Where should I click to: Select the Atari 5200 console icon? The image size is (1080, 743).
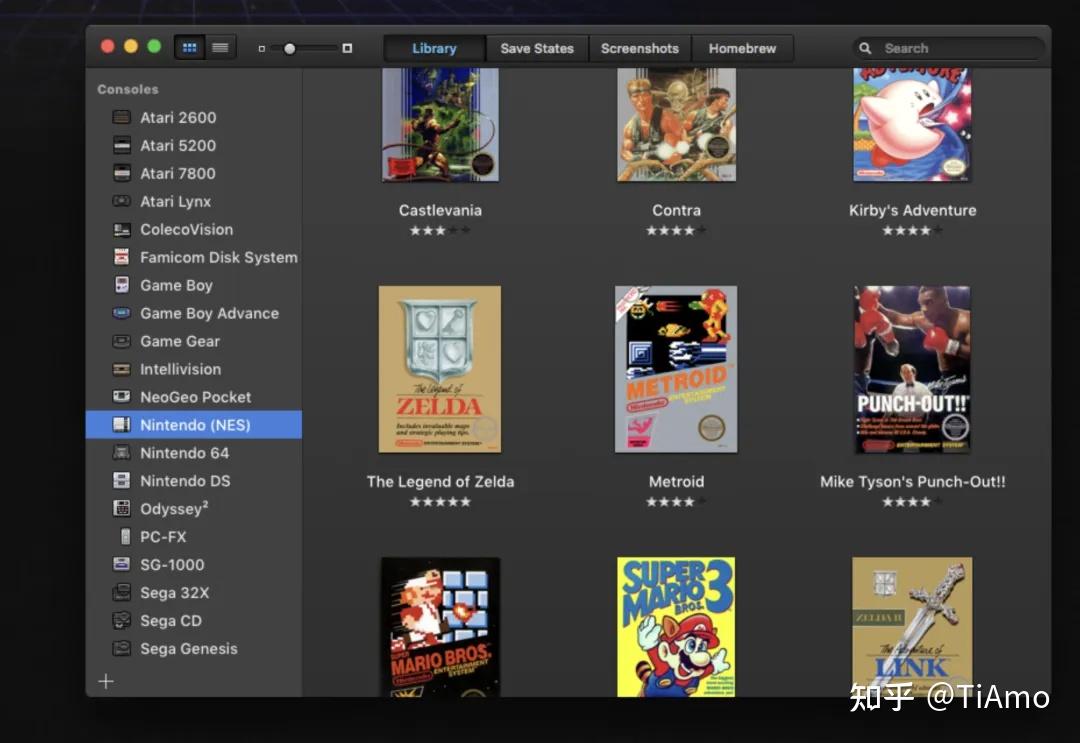tap(121, 145)
